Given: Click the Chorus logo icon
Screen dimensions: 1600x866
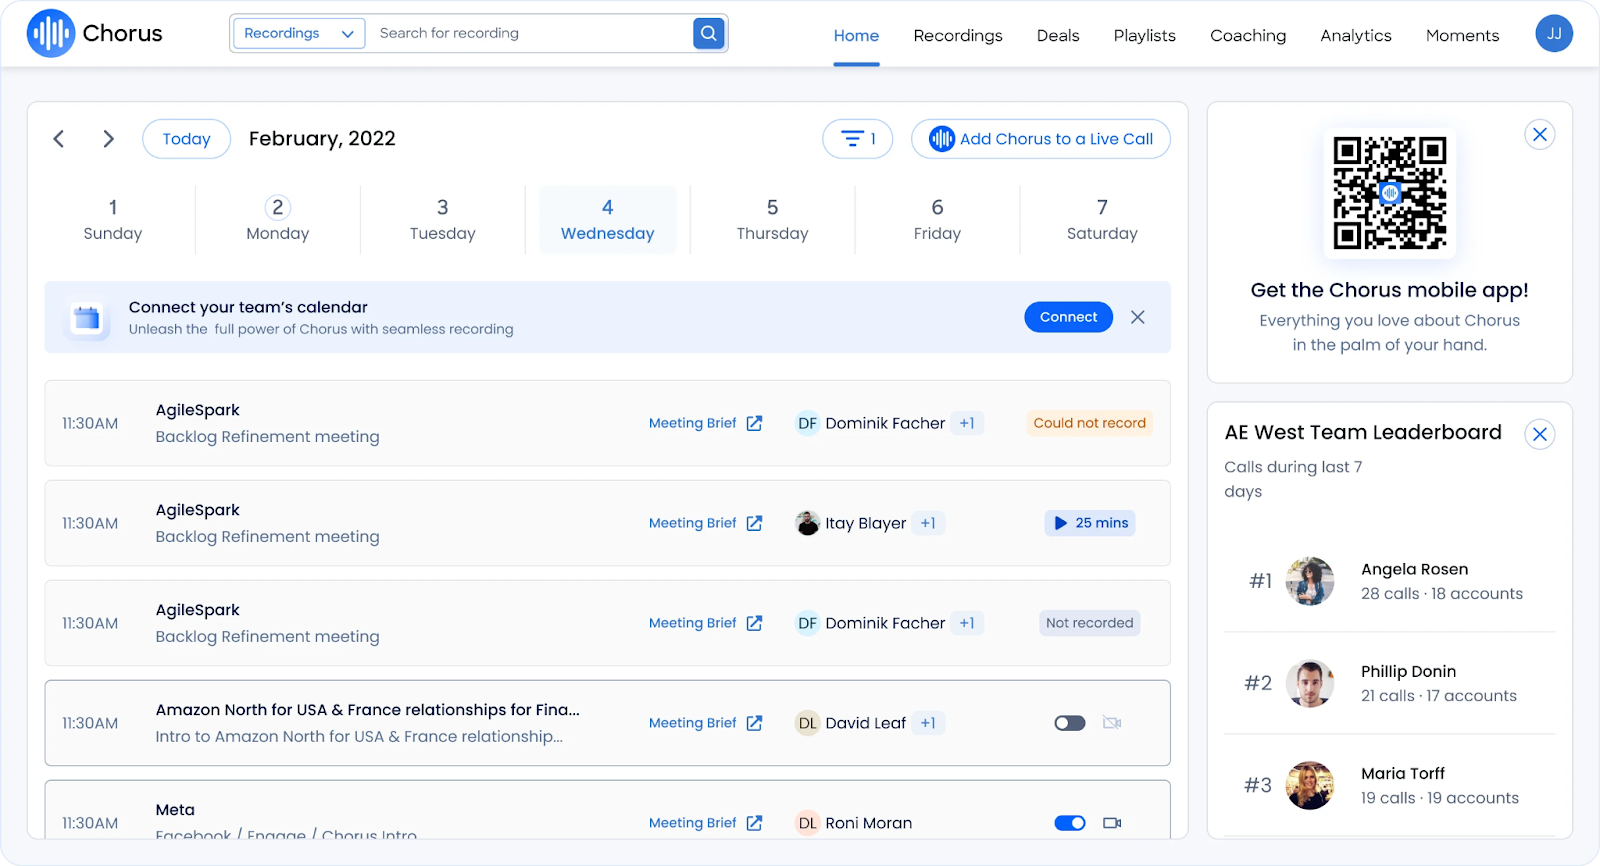Looking at the screenshot, I should pyautogui.click(x=51, y=34).
